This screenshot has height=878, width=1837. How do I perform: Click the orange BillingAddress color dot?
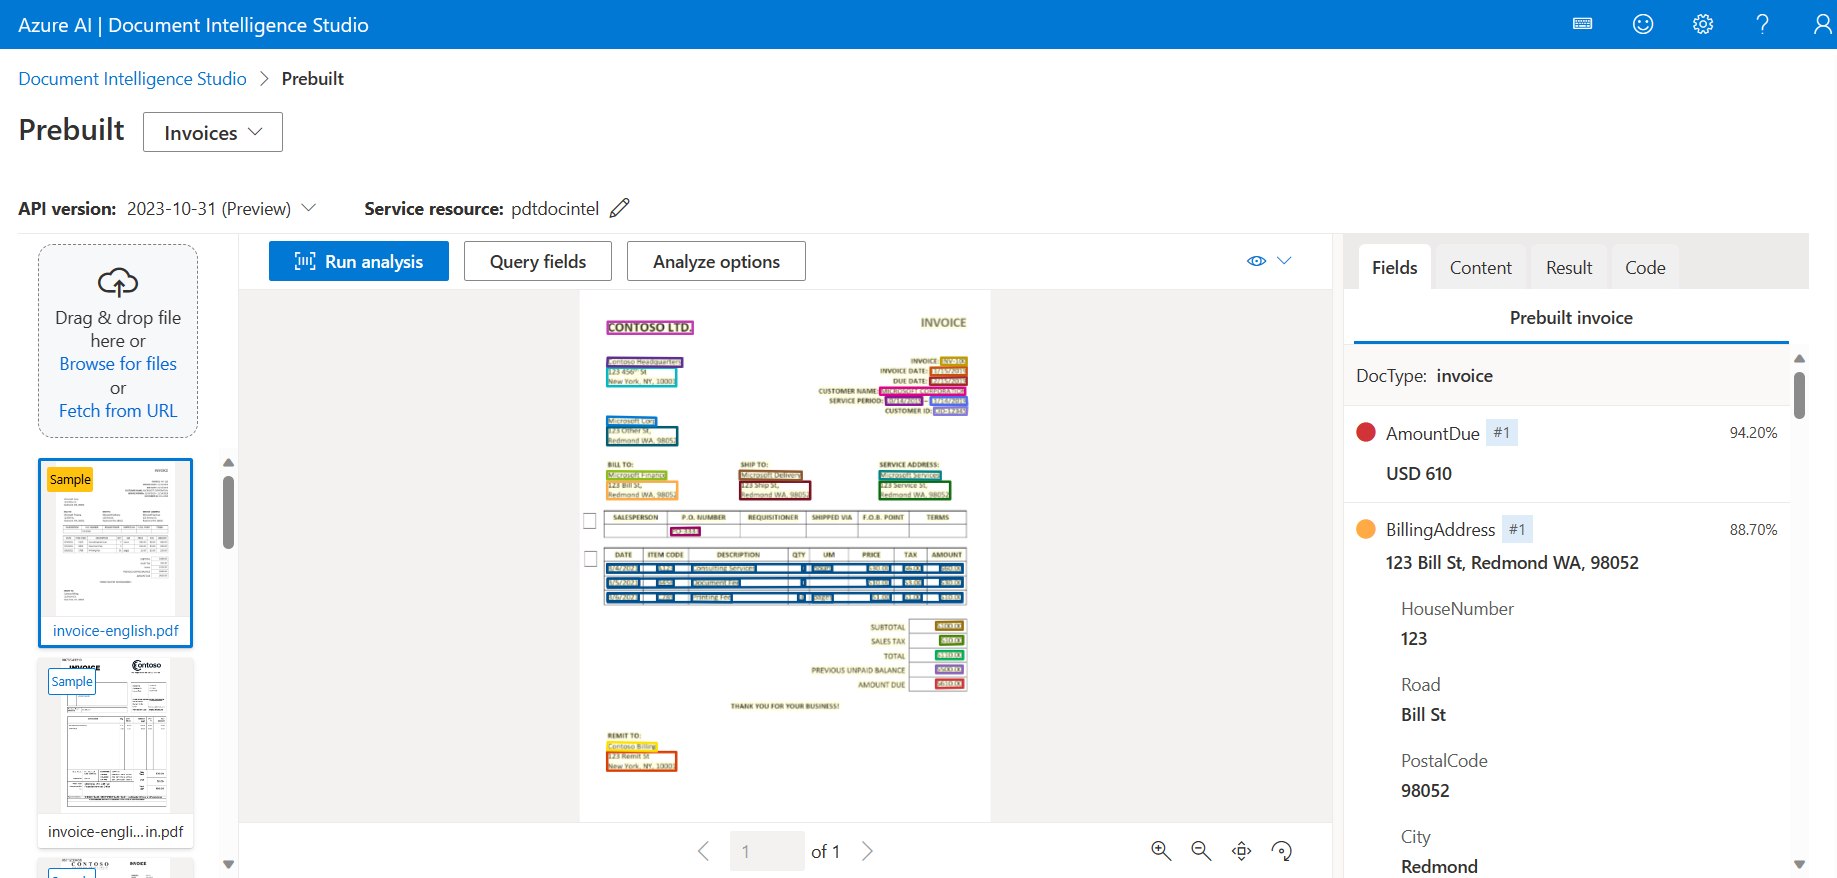[x=1366, y=529]
